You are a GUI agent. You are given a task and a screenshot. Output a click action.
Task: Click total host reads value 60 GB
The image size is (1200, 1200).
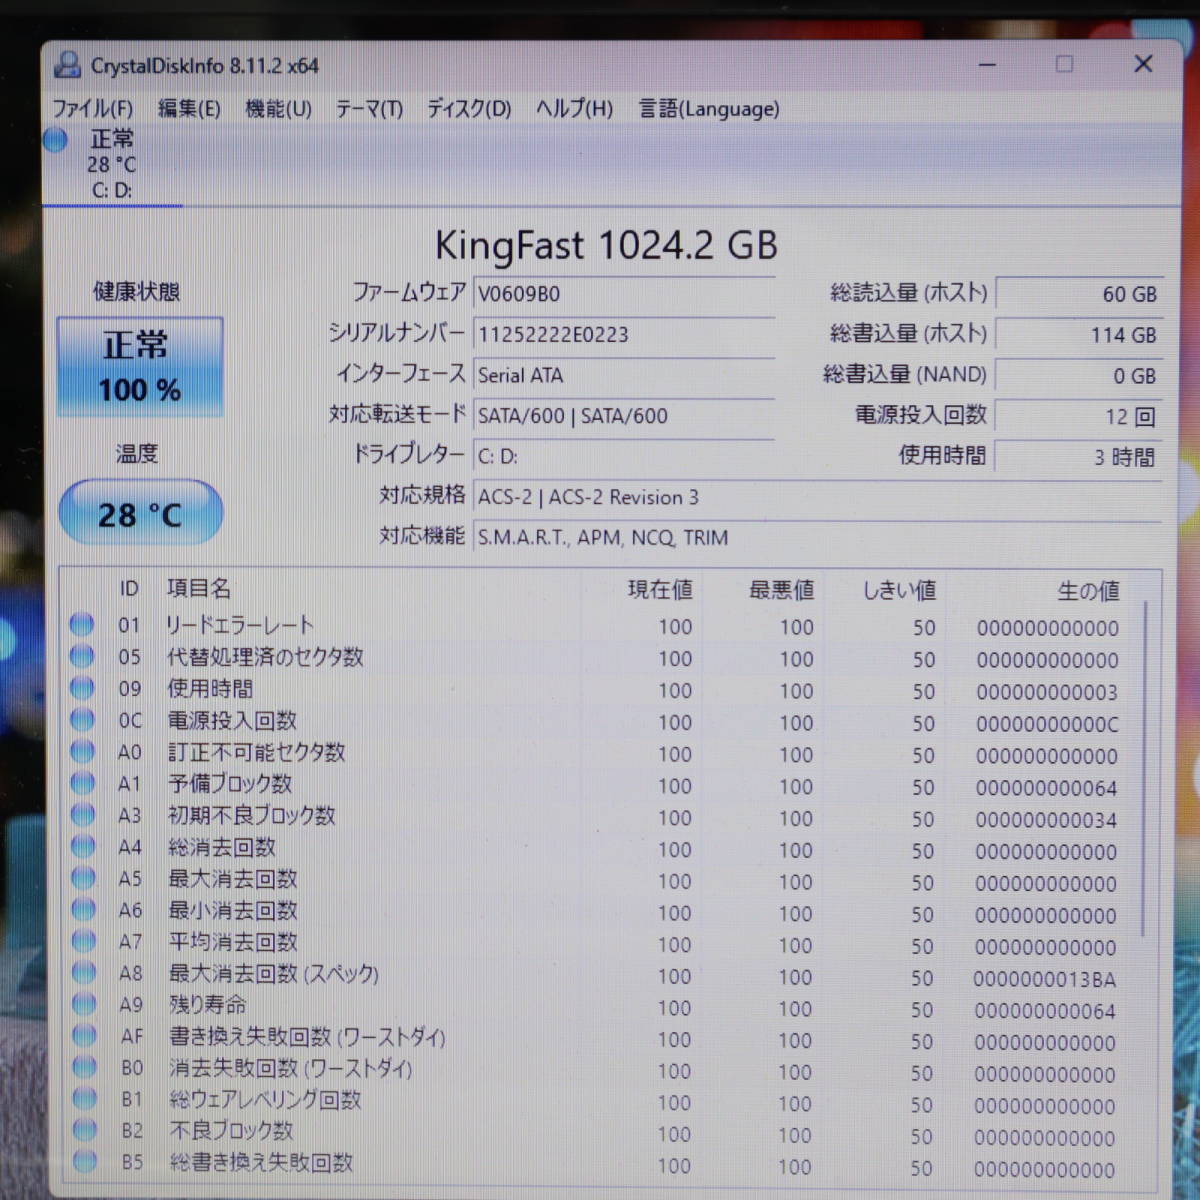(1080, 294)
